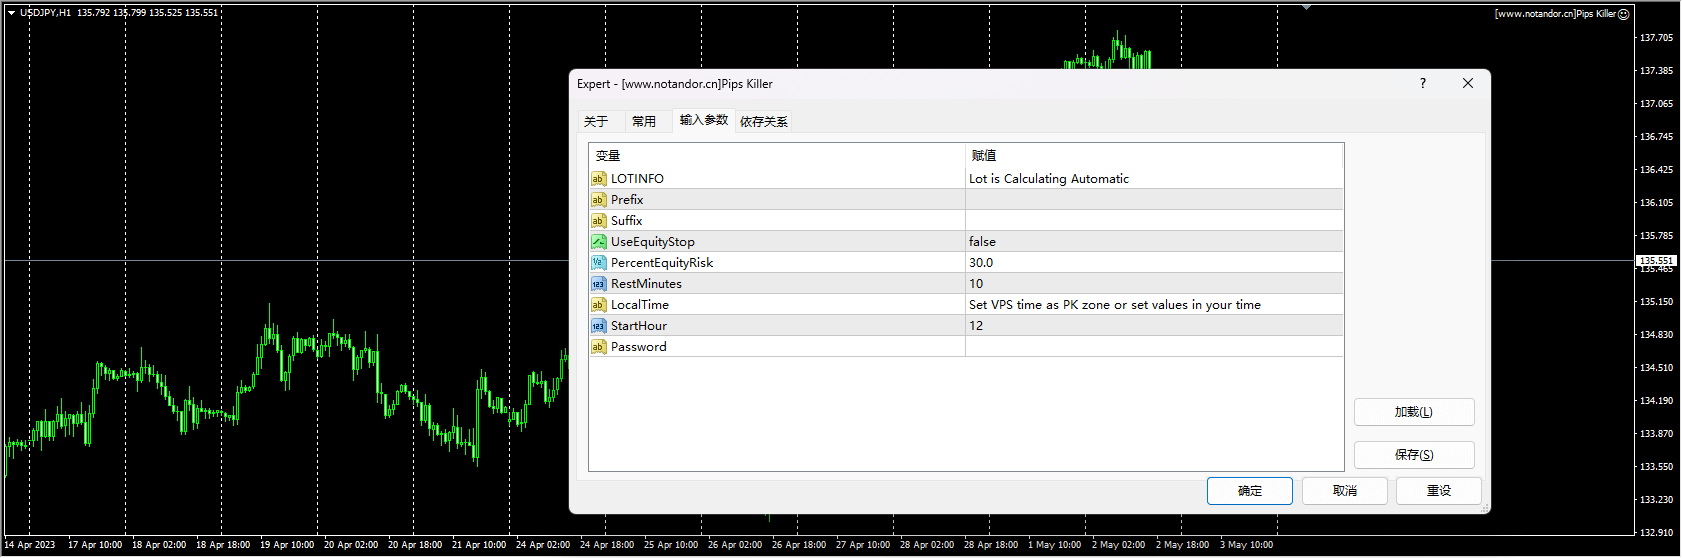
Task: Open the 依存关系 tab
Action: pyautogui.click(x=764, y=122)
